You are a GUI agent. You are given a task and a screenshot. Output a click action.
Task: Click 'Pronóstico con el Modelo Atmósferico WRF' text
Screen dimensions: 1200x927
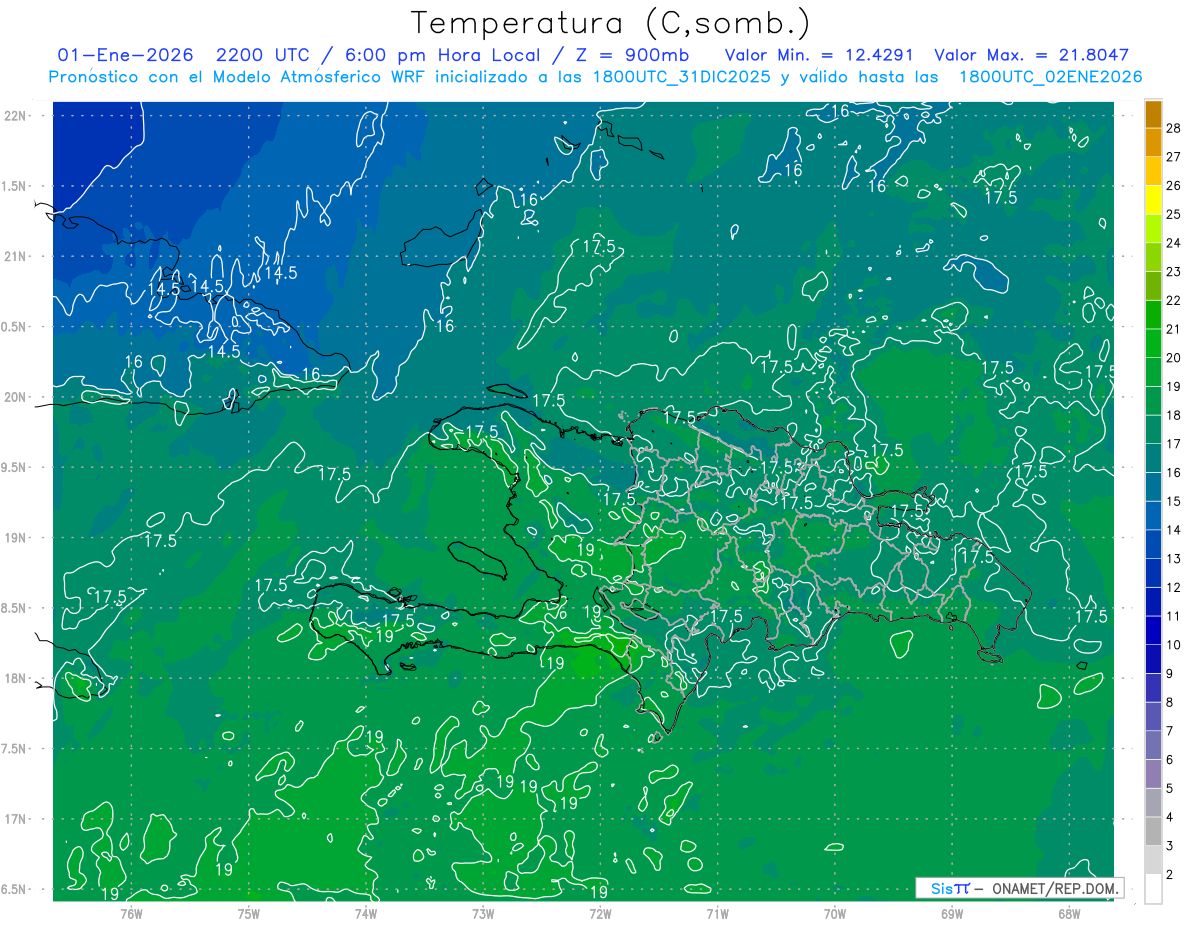[238, 77]
